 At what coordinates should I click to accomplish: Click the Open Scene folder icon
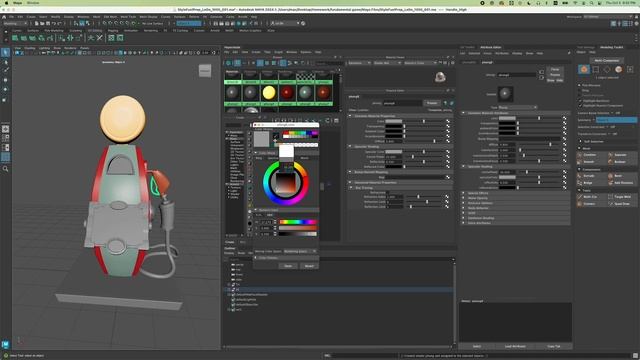(42, 23)
